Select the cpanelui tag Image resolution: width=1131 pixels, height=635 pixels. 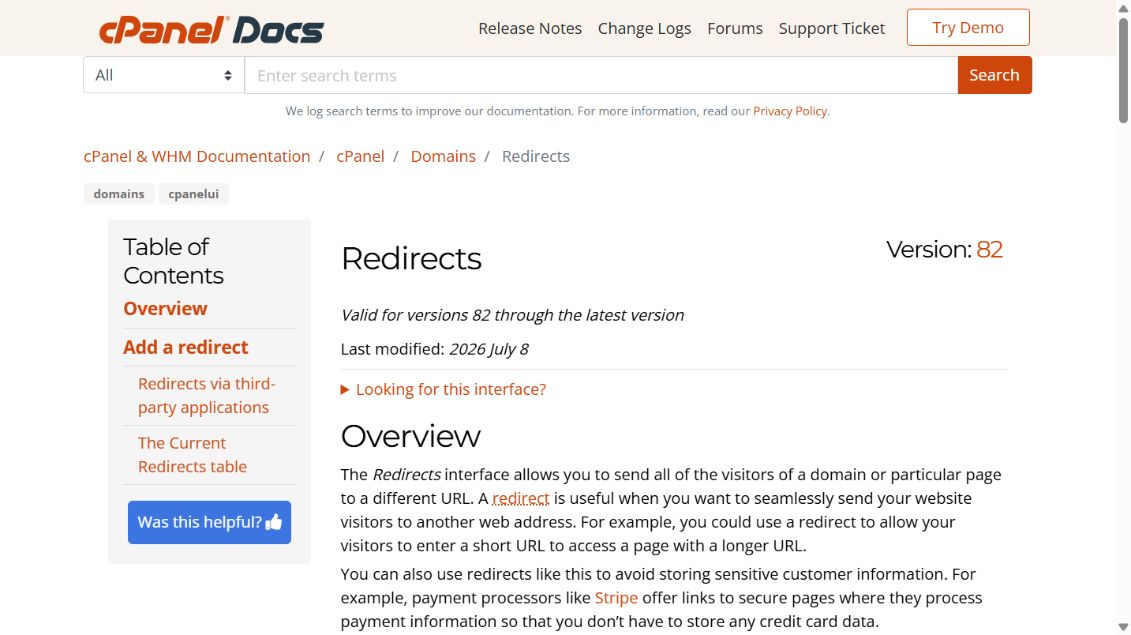(193, 194)
